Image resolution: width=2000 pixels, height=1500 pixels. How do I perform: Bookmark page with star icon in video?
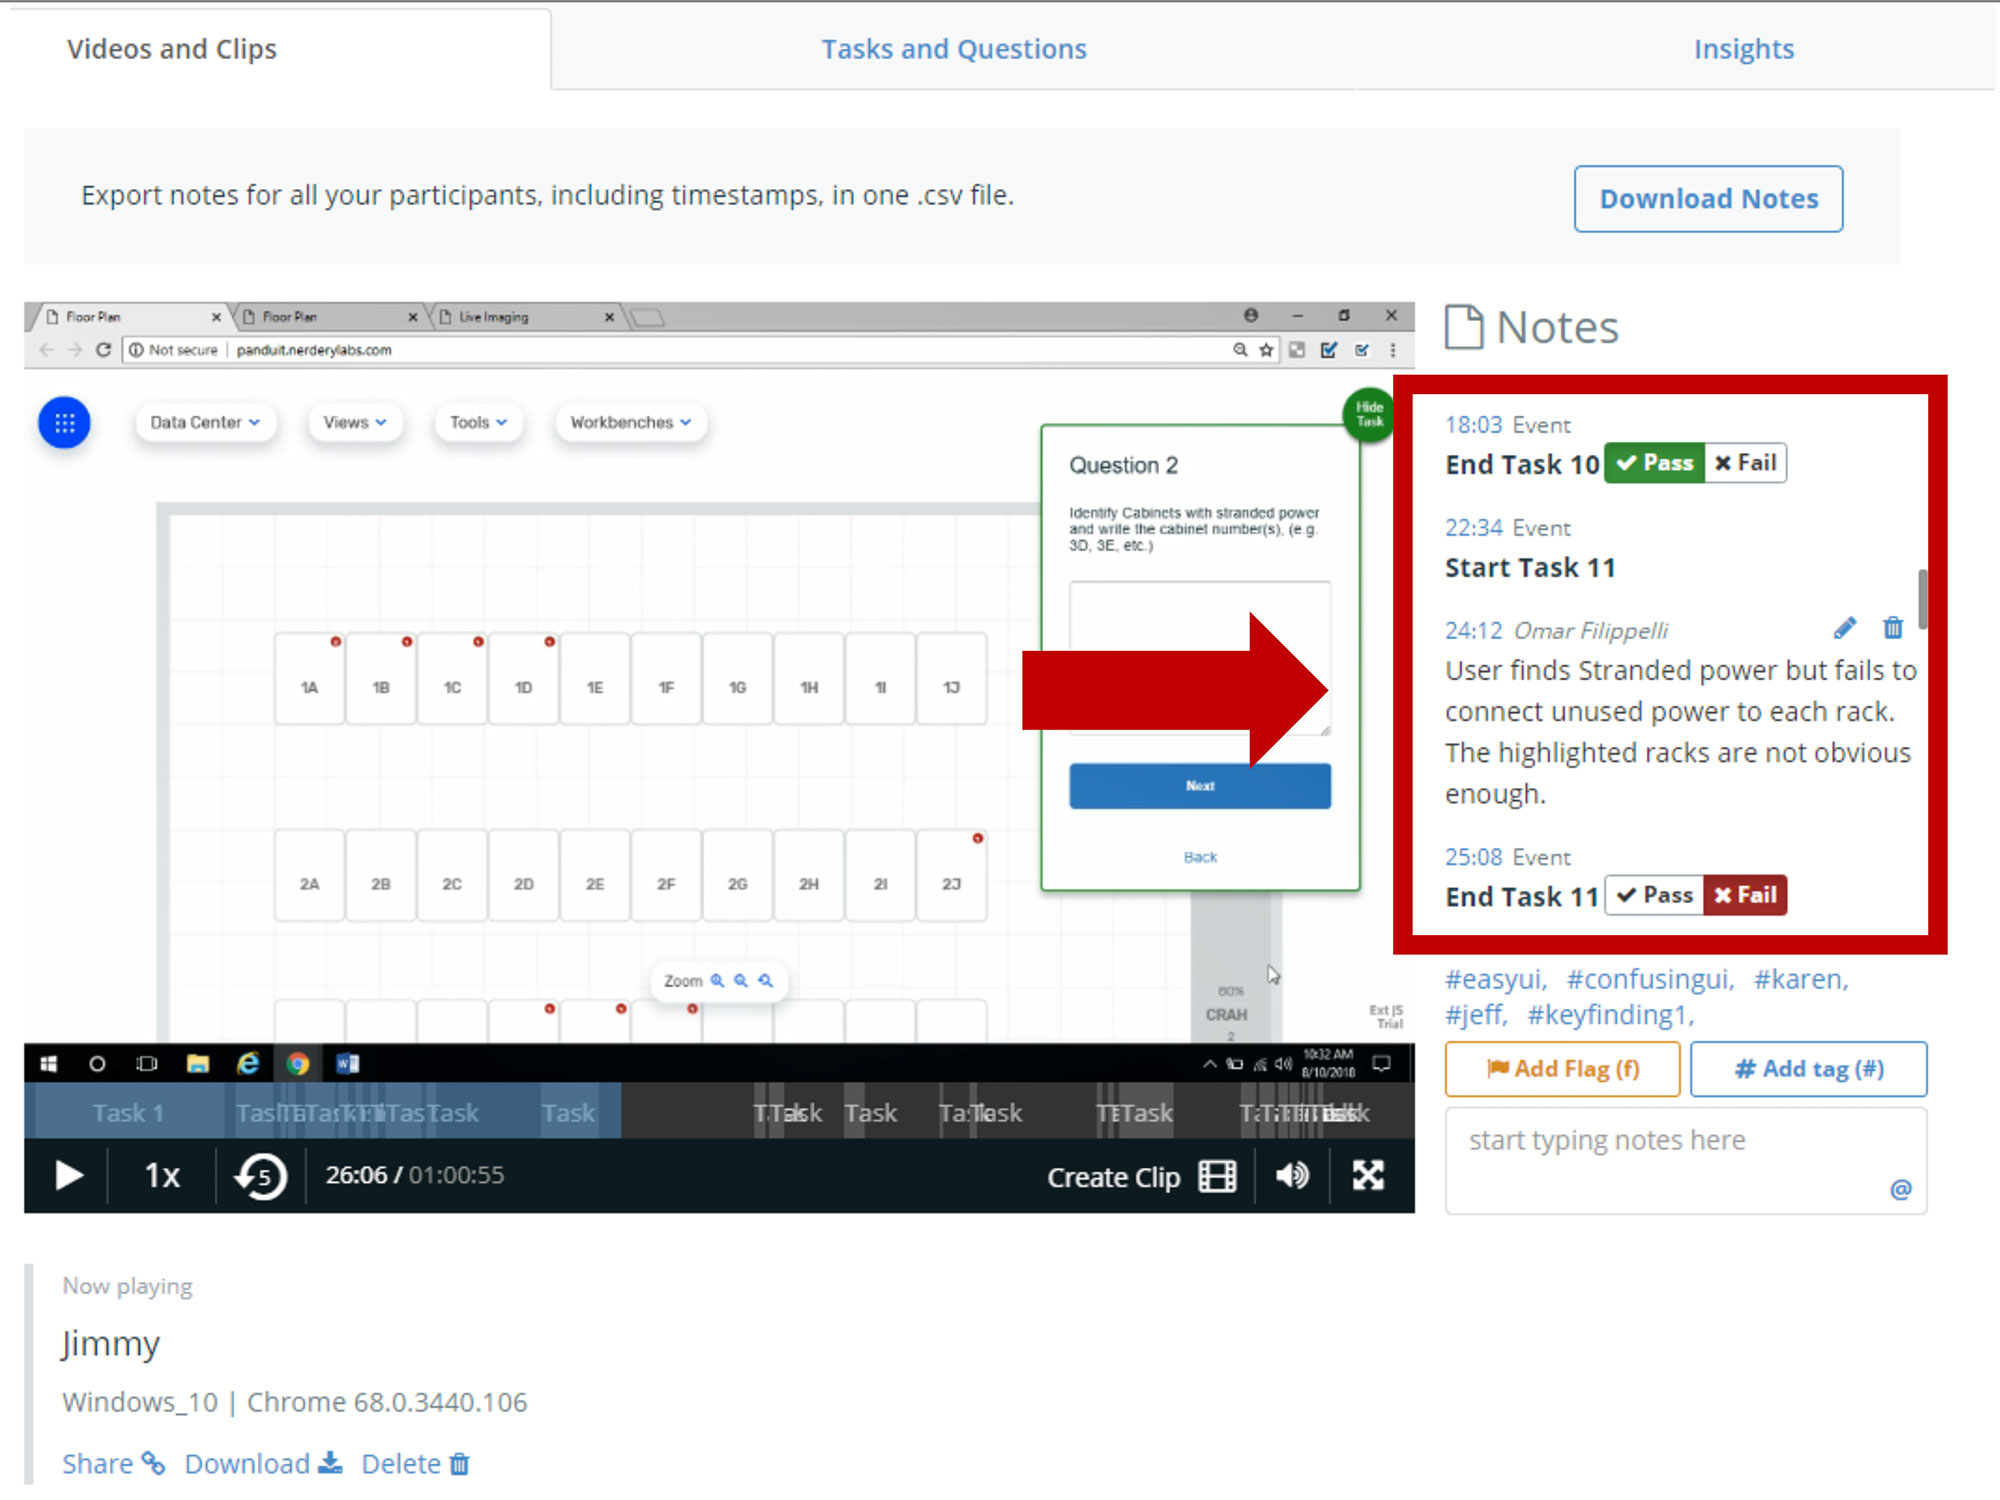[1267, 350]
